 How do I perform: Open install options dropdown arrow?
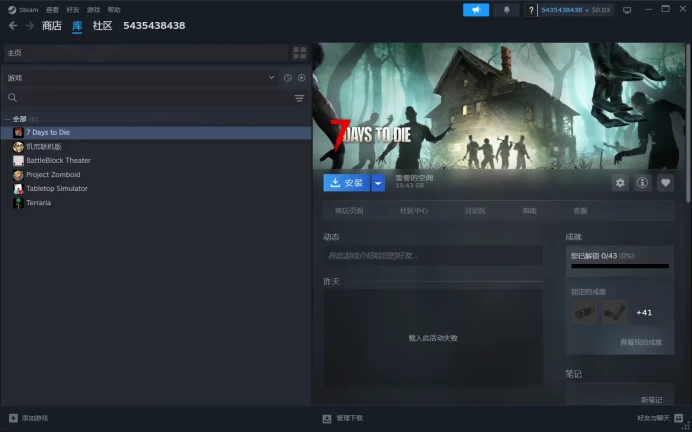pos(378,183)
